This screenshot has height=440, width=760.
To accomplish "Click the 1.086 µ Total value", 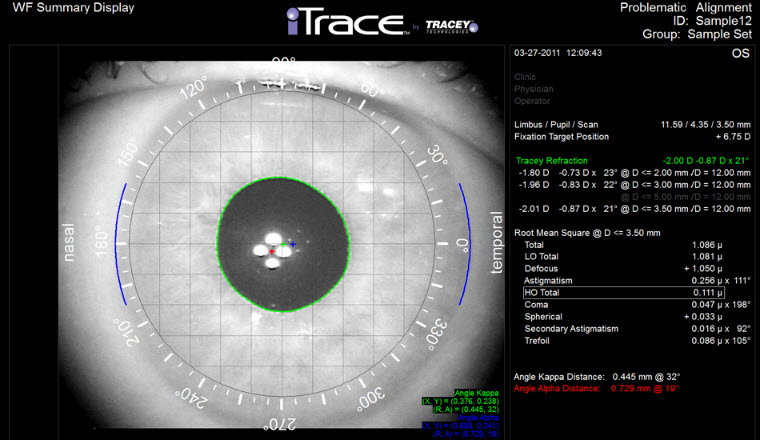I will coord(707,245).
